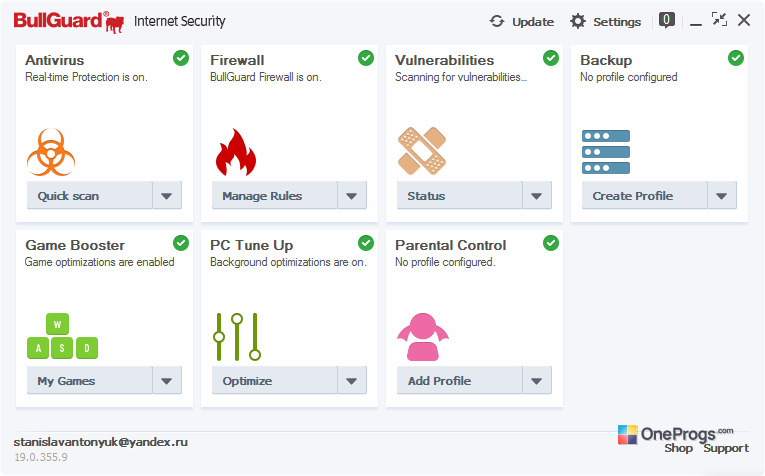
Task: Expand the Create Profile dropdown arrow
Action: click(x=722, y=196)
